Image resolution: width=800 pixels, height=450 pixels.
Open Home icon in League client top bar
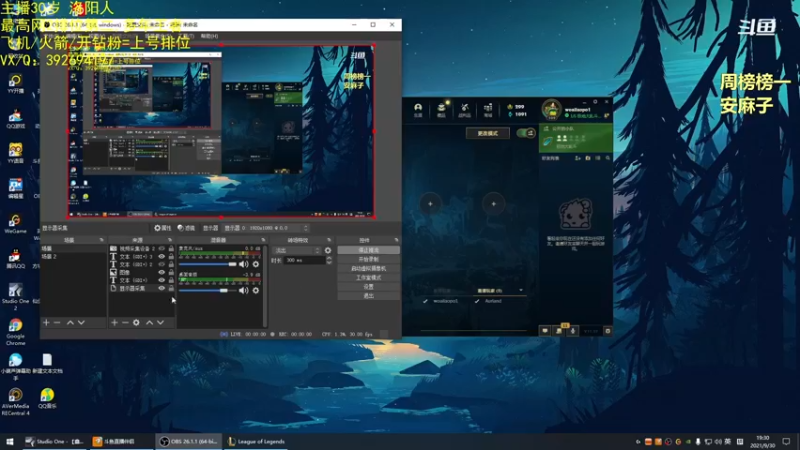tap(418, 110)
